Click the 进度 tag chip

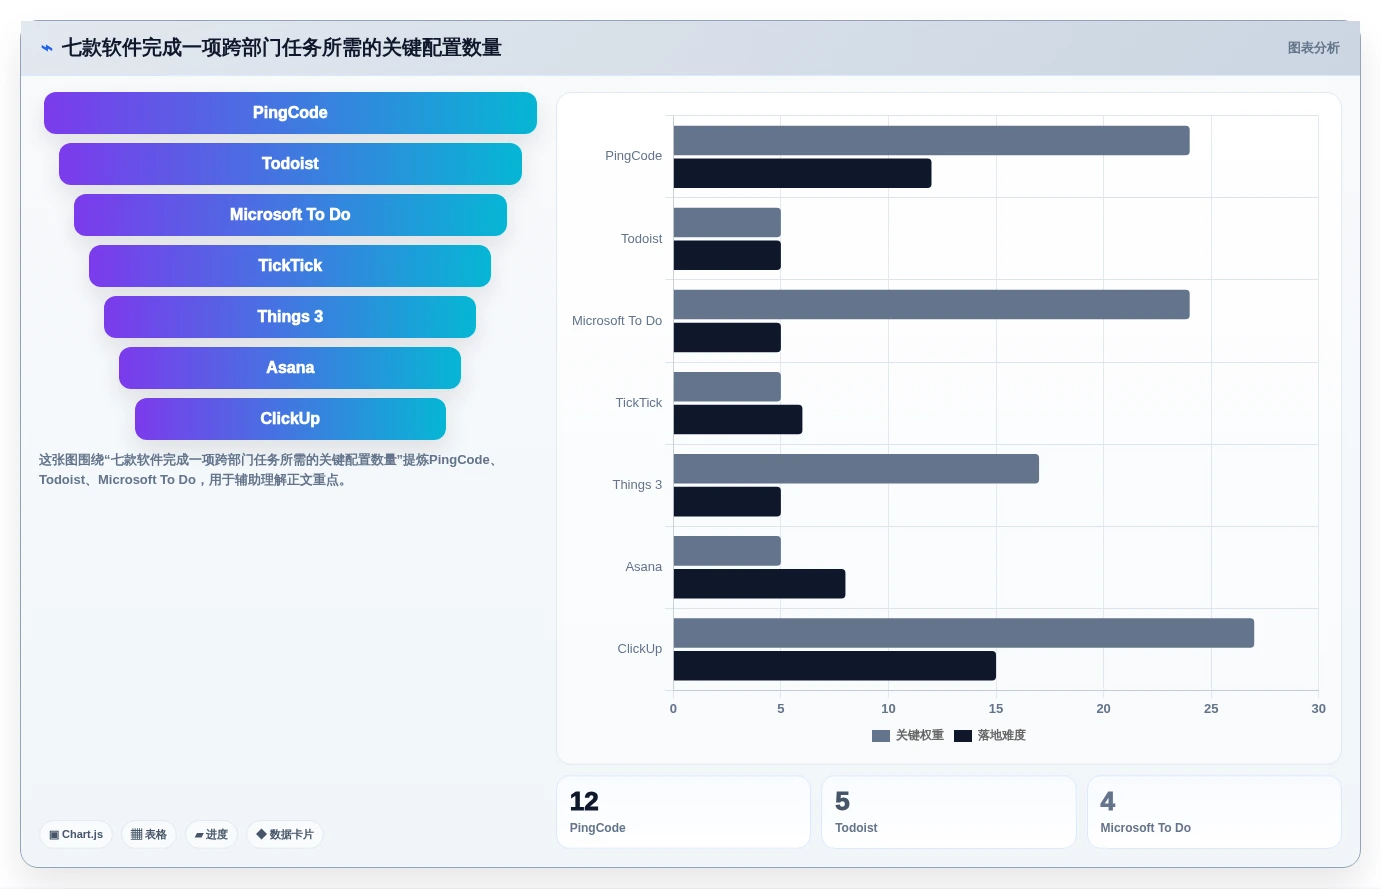point(211,834)
